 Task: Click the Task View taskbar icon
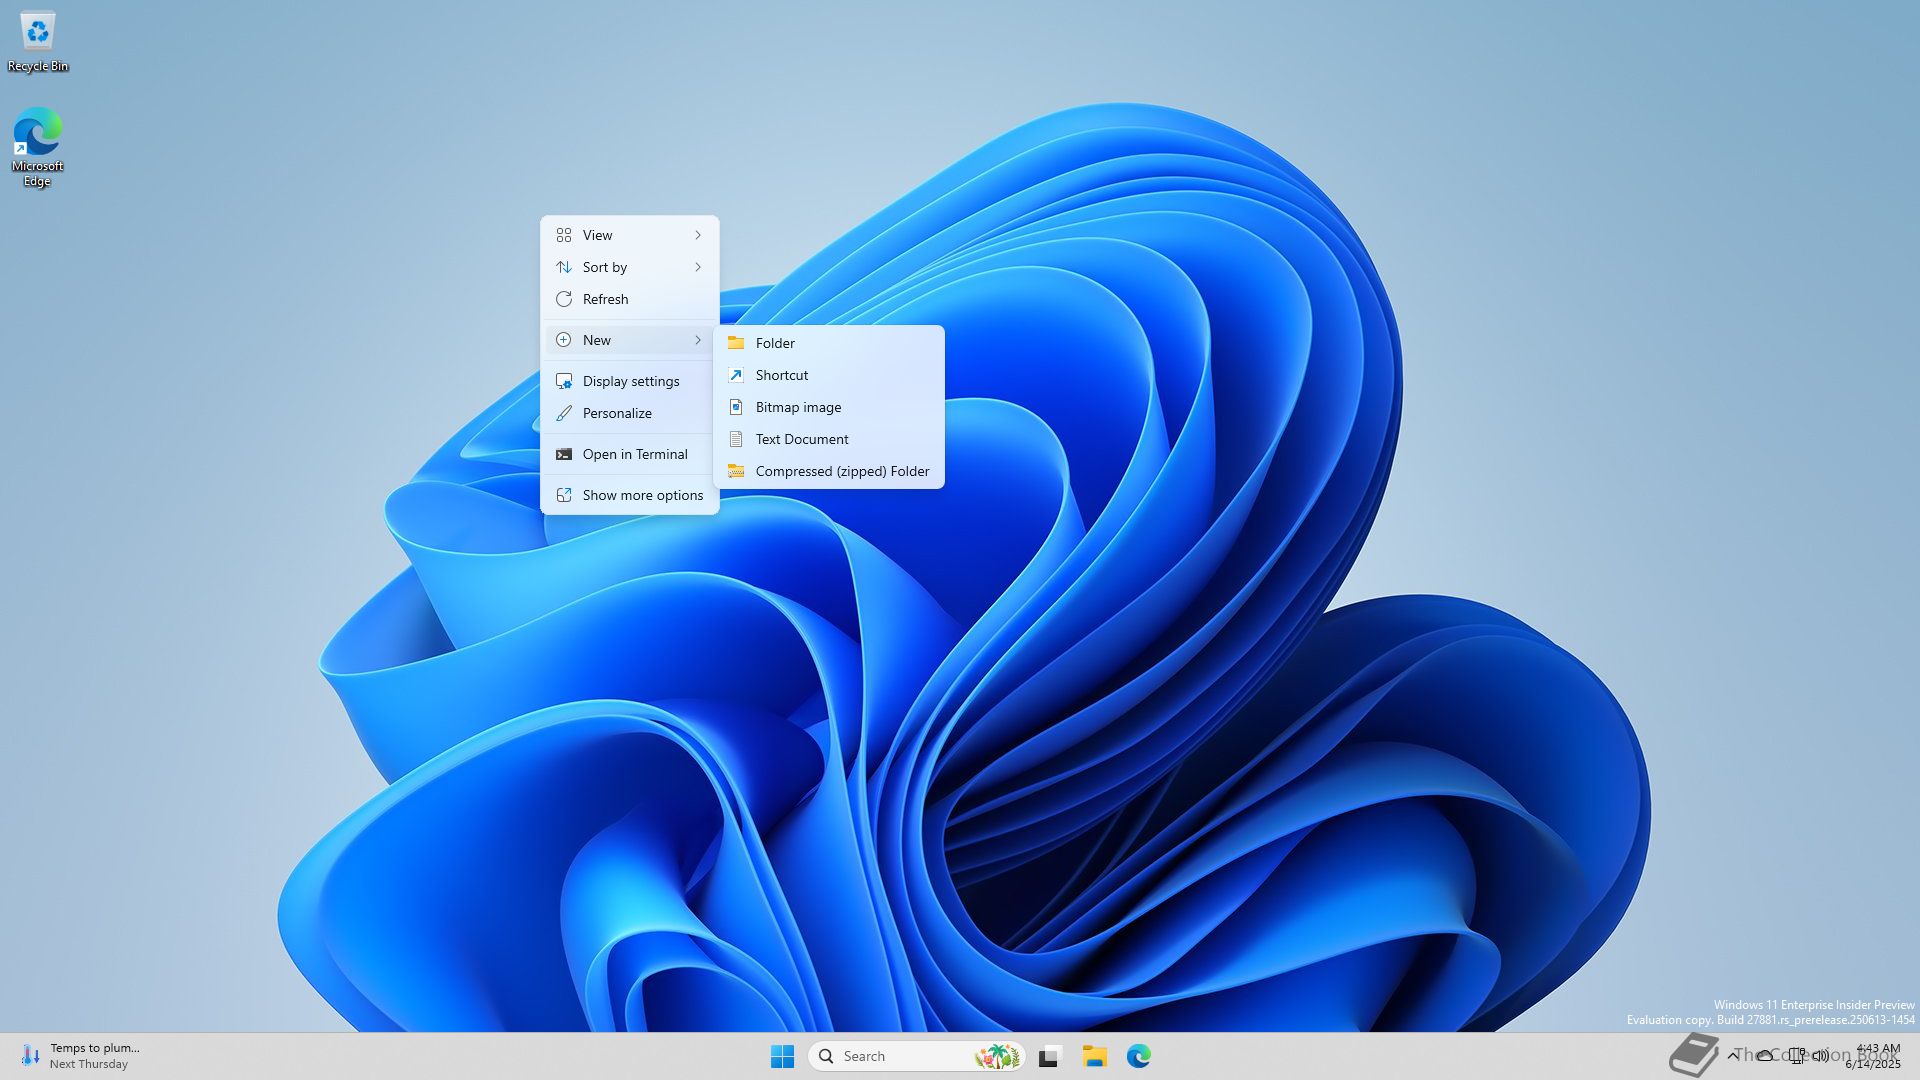coord(1049,1056)
